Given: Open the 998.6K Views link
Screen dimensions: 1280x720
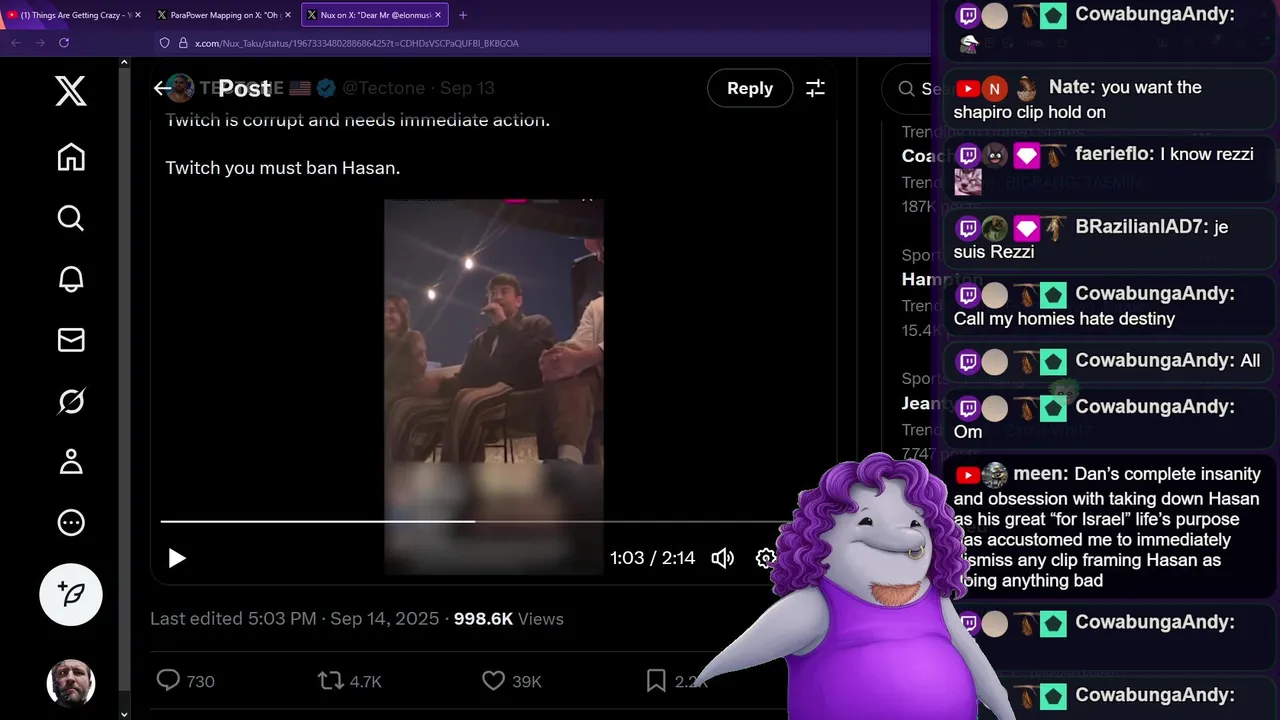Looking at the screenshot, I should pos(508,619).
